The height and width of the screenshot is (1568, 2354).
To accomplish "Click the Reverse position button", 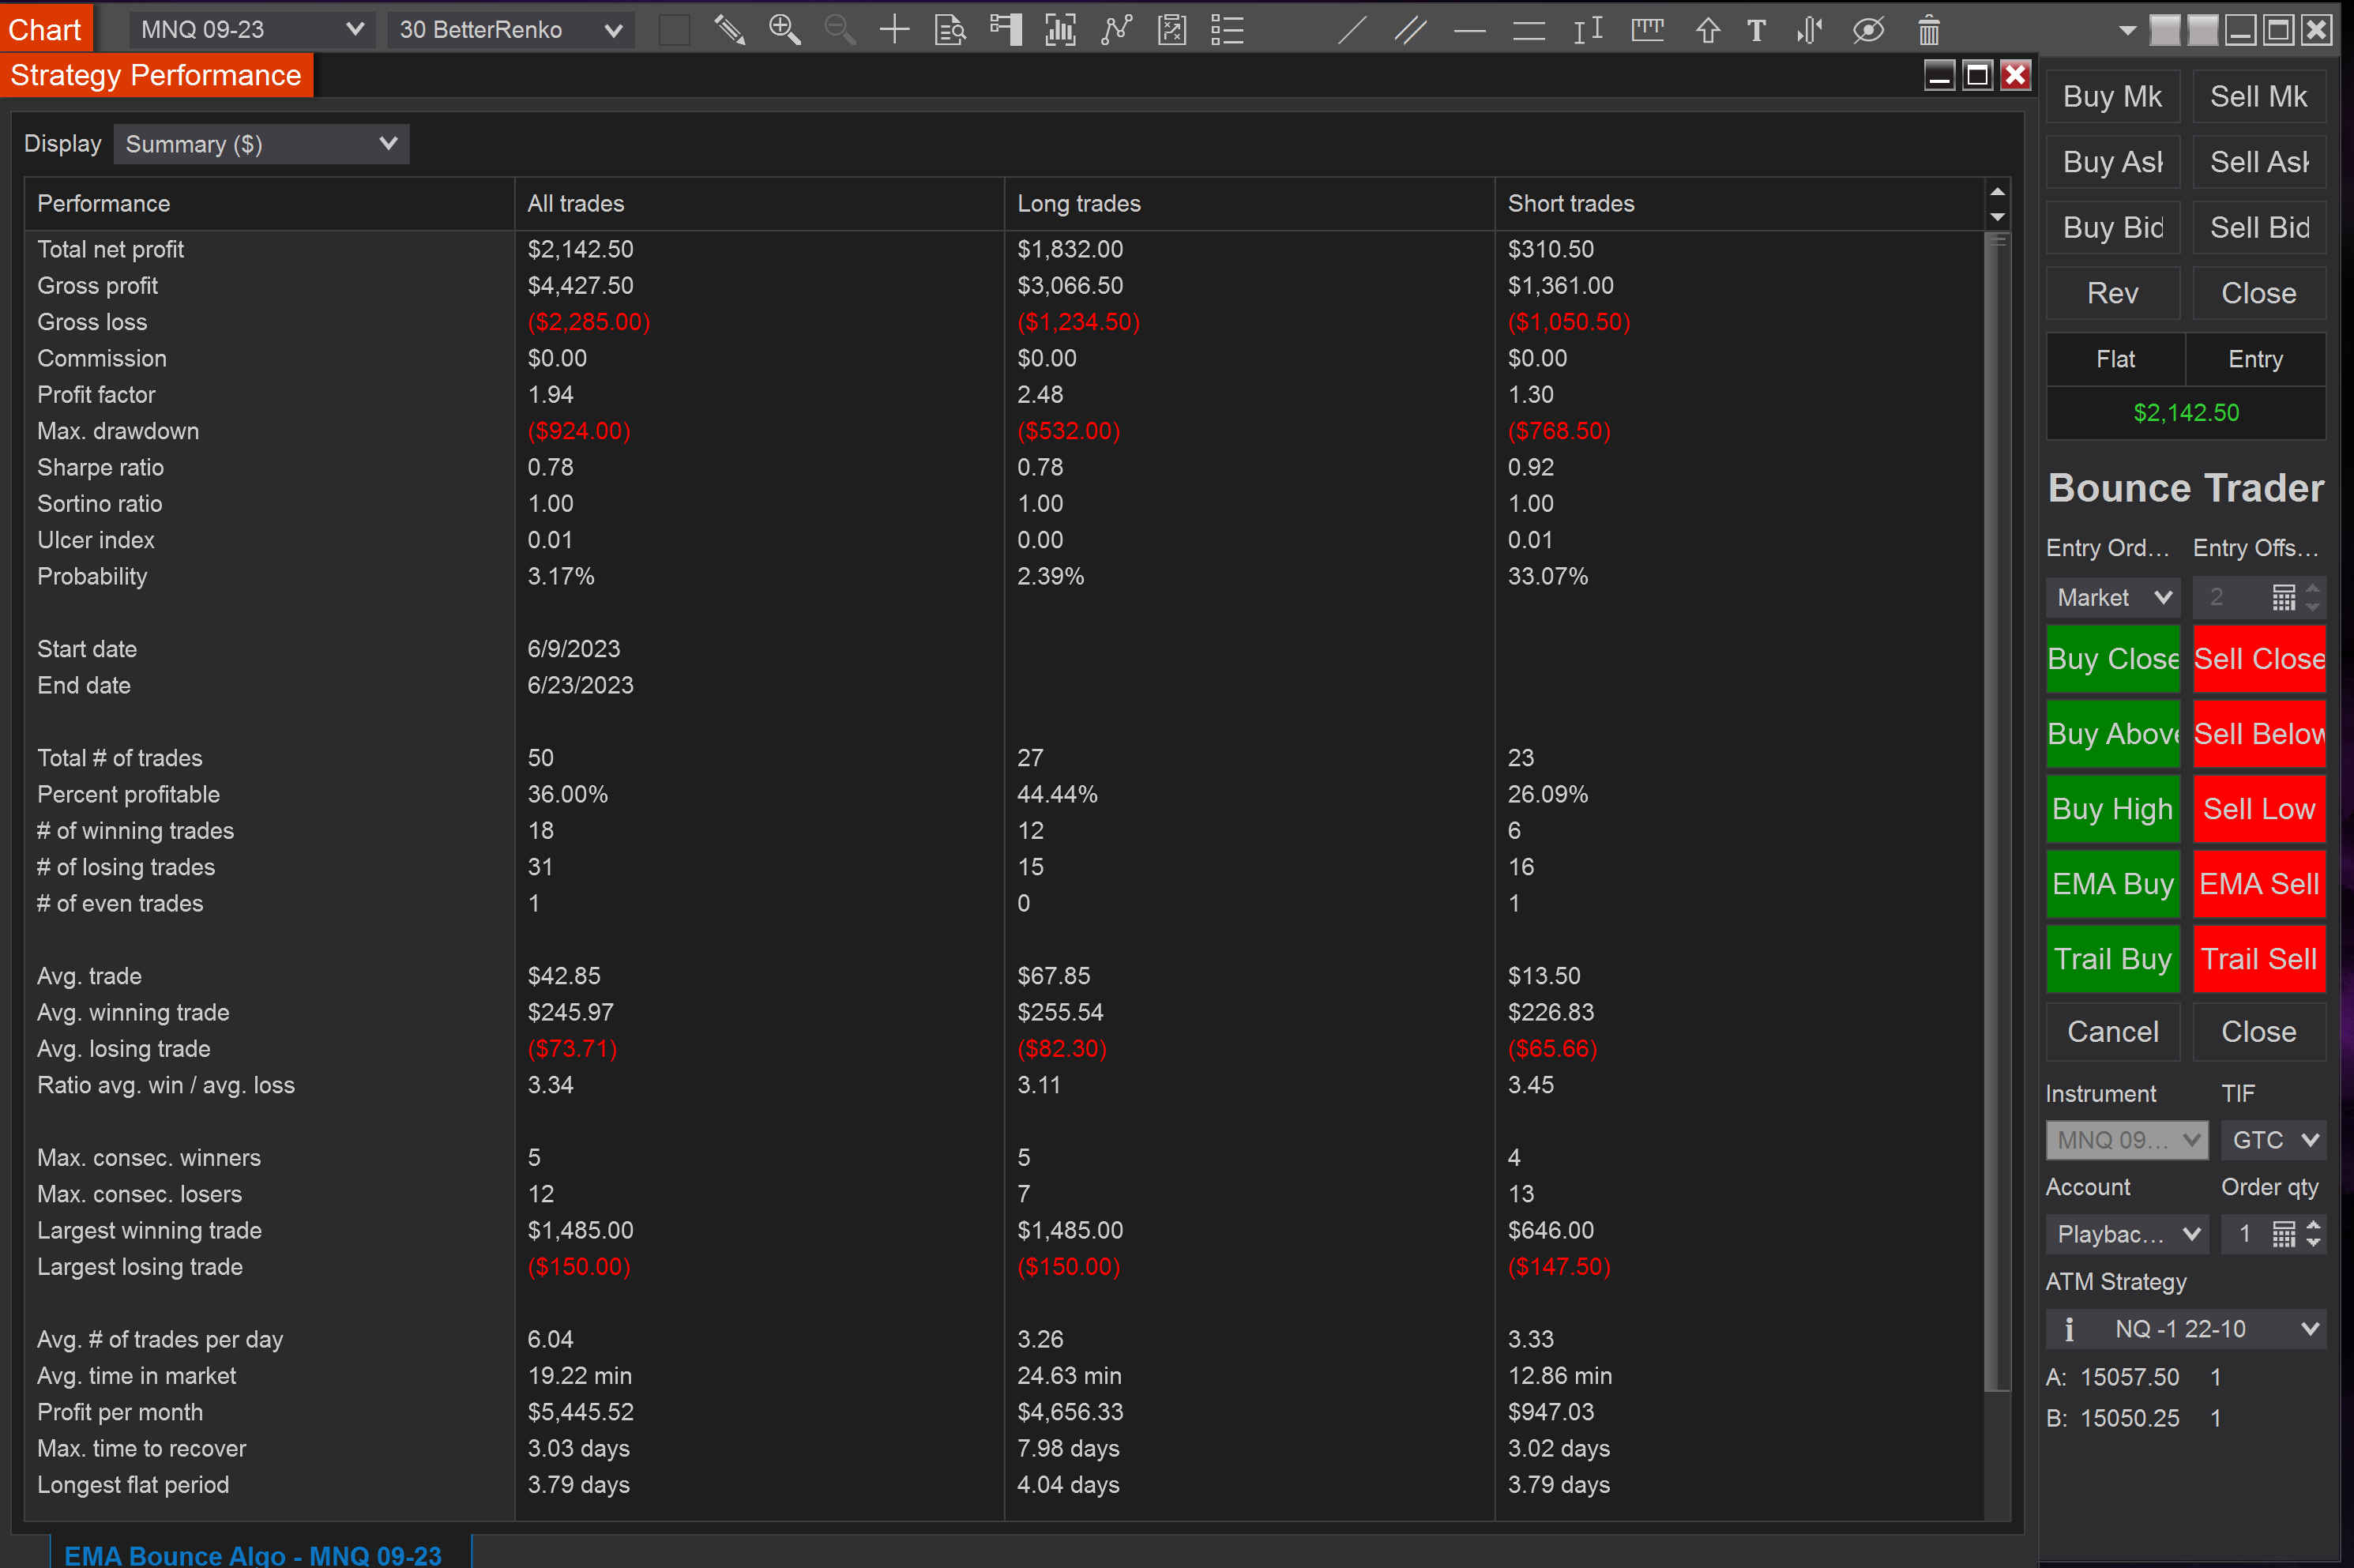I will [2111, 292].
